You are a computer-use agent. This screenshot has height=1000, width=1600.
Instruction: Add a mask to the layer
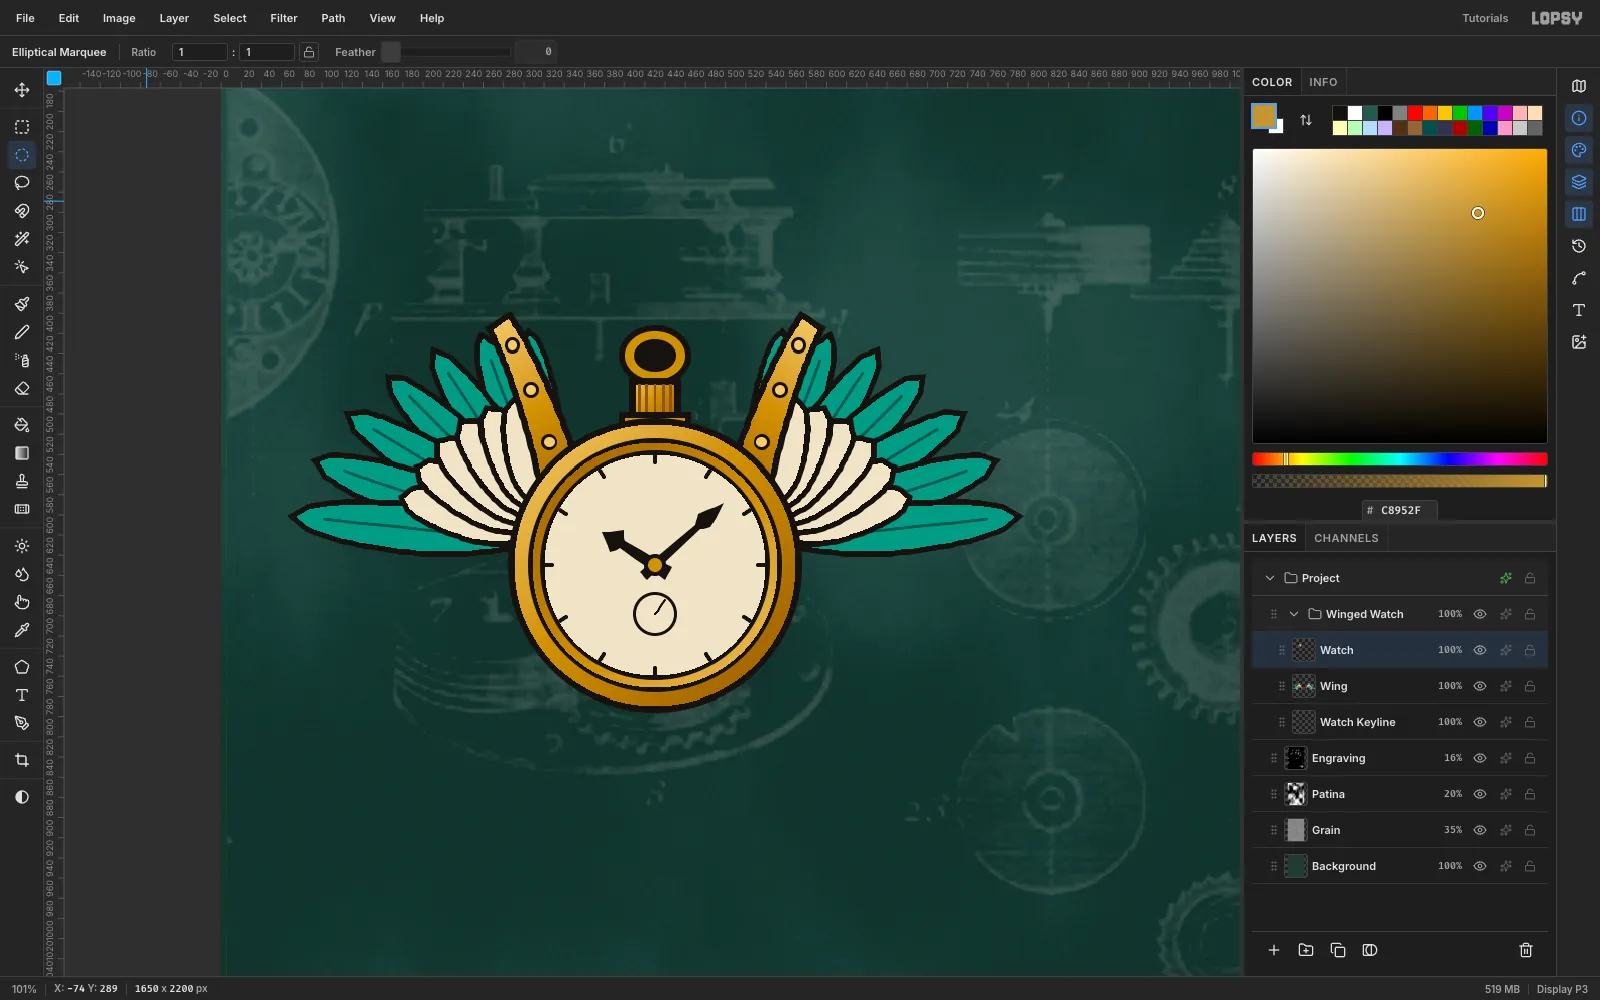pos(1370,950)
